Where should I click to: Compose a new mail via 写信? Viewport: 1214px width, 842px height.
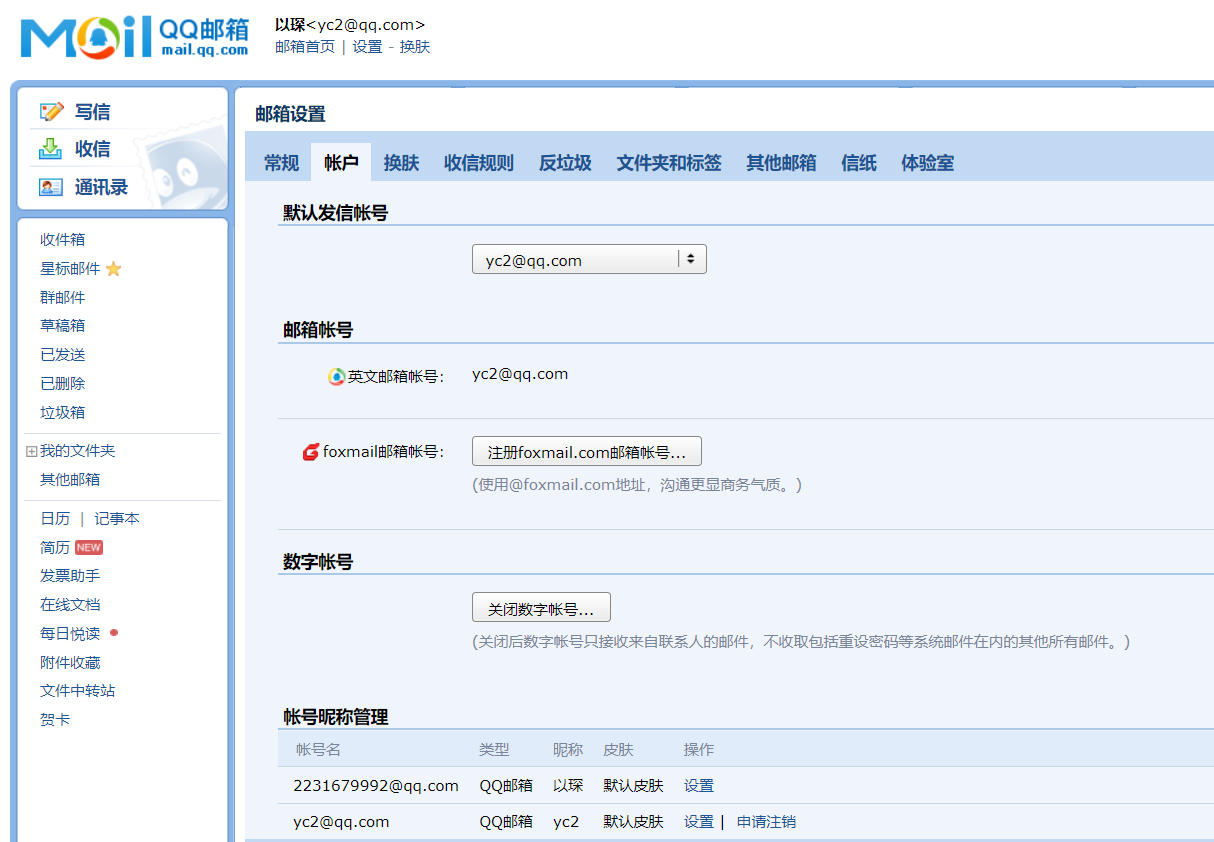tap(92, 111)
